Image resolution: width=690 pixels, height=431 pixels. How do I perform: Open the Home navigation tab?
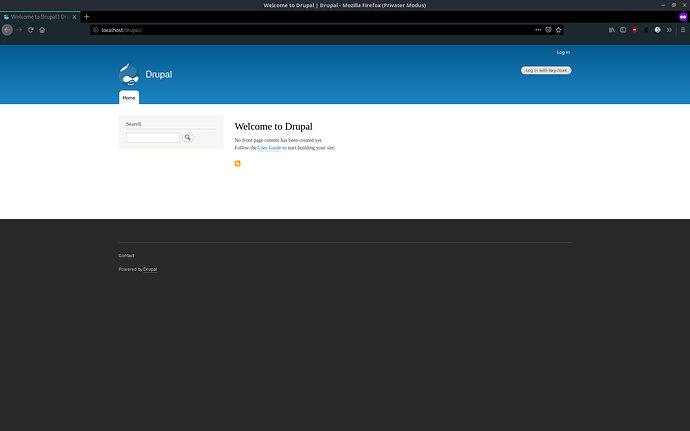tap(129, 98)
